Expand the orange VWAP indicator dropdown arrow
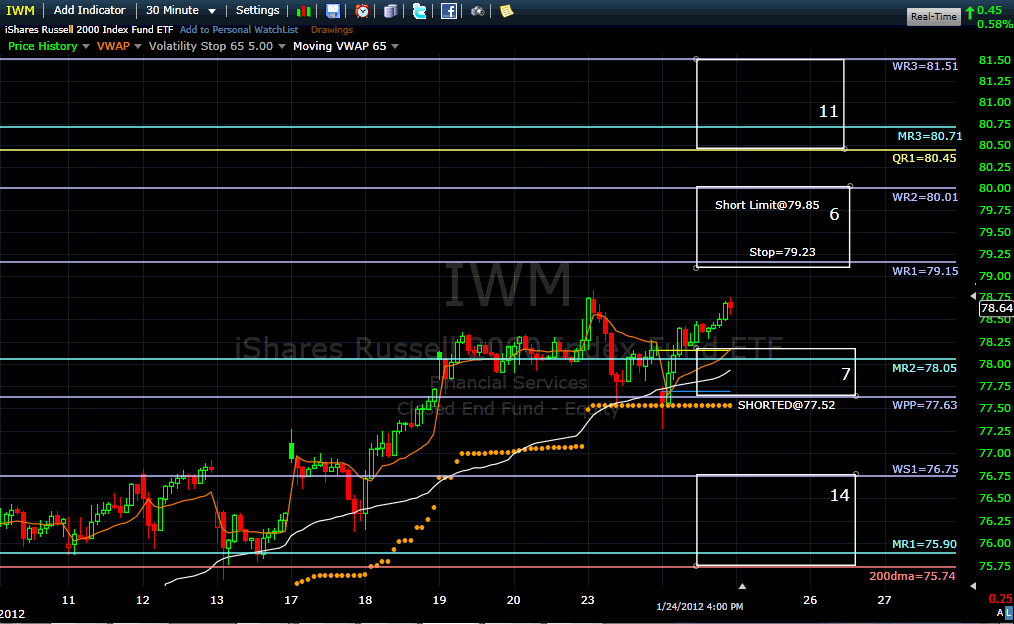The height and width of the screenshot is (624, 1014). (x=137, y=47)
